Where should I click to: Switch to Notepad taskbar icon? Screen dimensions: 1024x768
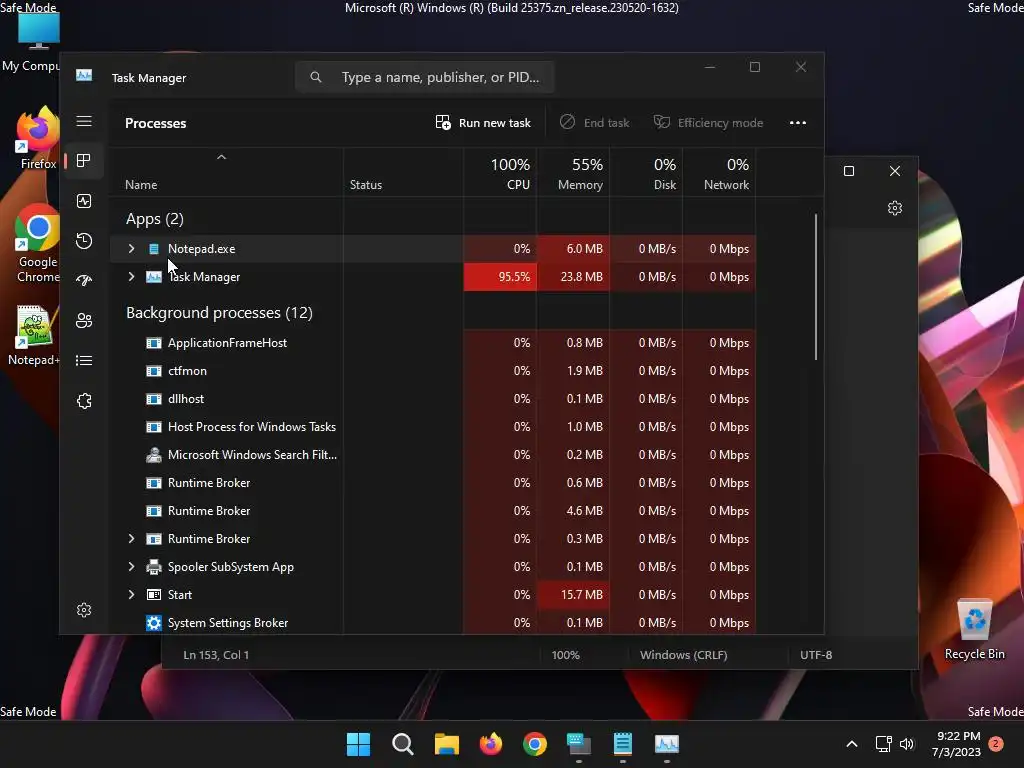pyautogui.click(x=623, y=744)
